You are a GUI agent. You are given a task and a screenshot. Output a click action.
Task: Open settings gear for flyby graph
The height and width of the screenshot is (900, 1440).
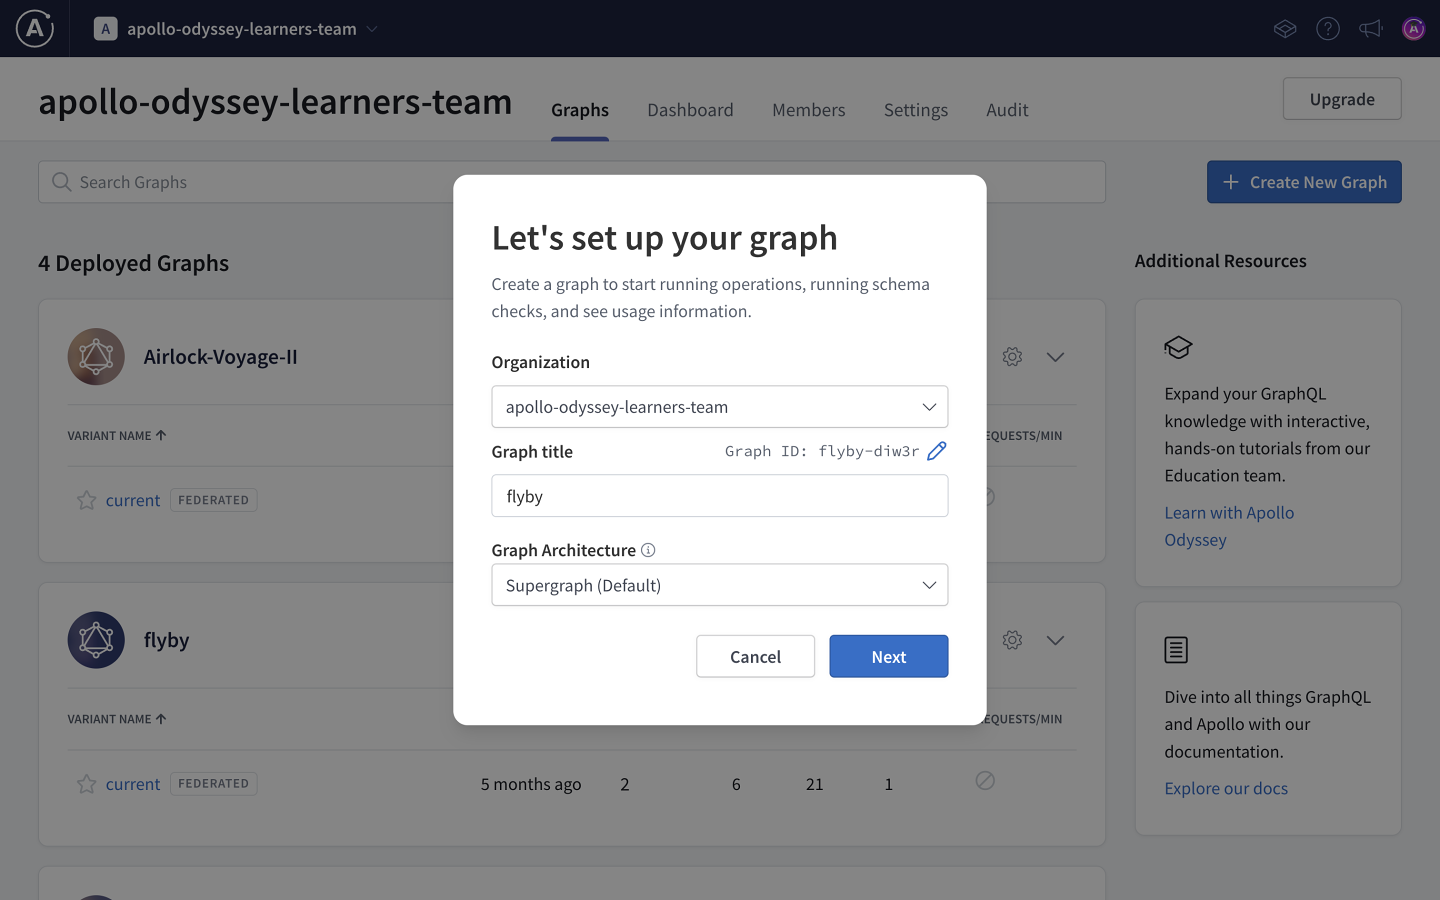[x=1012, y=639]
